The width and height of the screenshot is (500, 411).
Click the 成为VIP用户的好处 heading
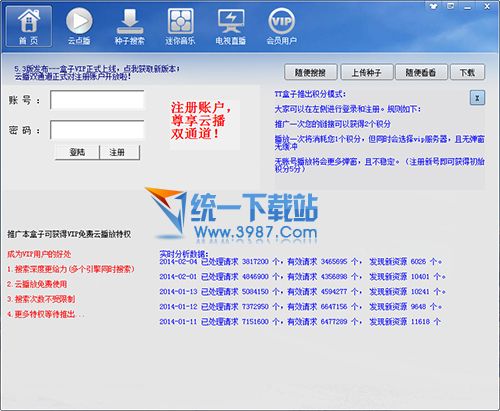[x=39, y=254]
